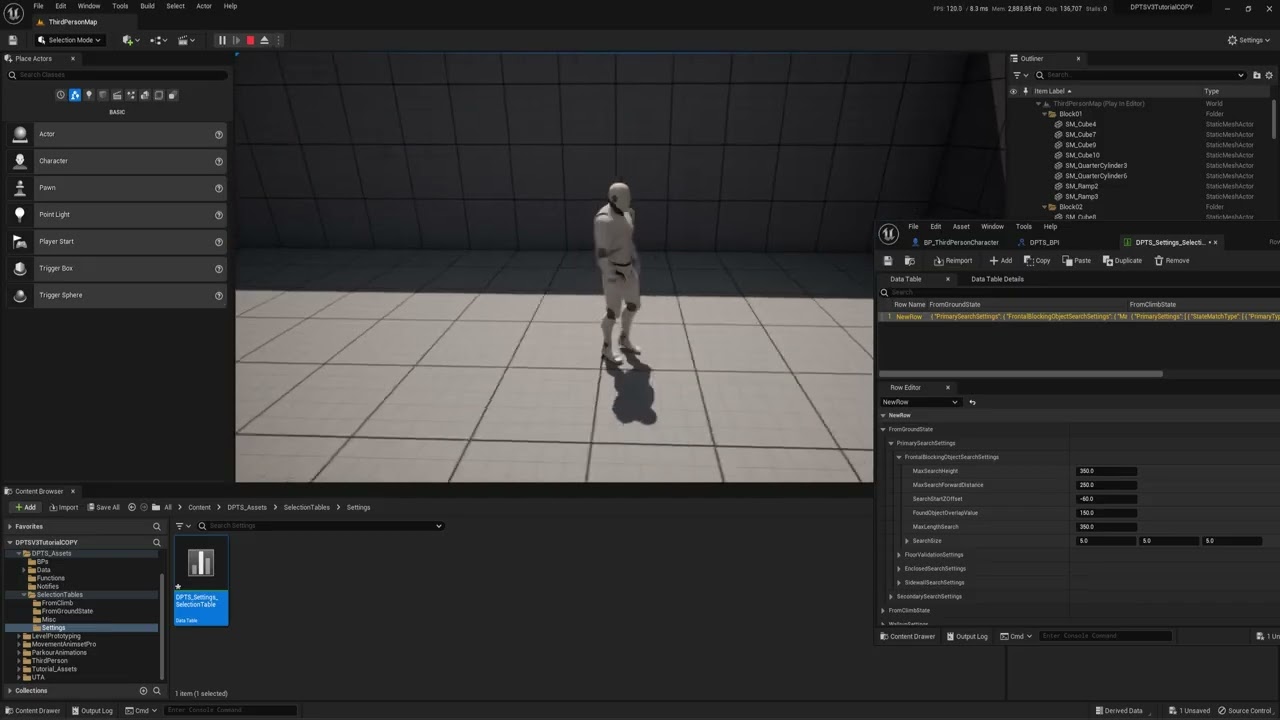Show Recently Placed actors category
1280x720 pixels.
click(x=60, y=95)
